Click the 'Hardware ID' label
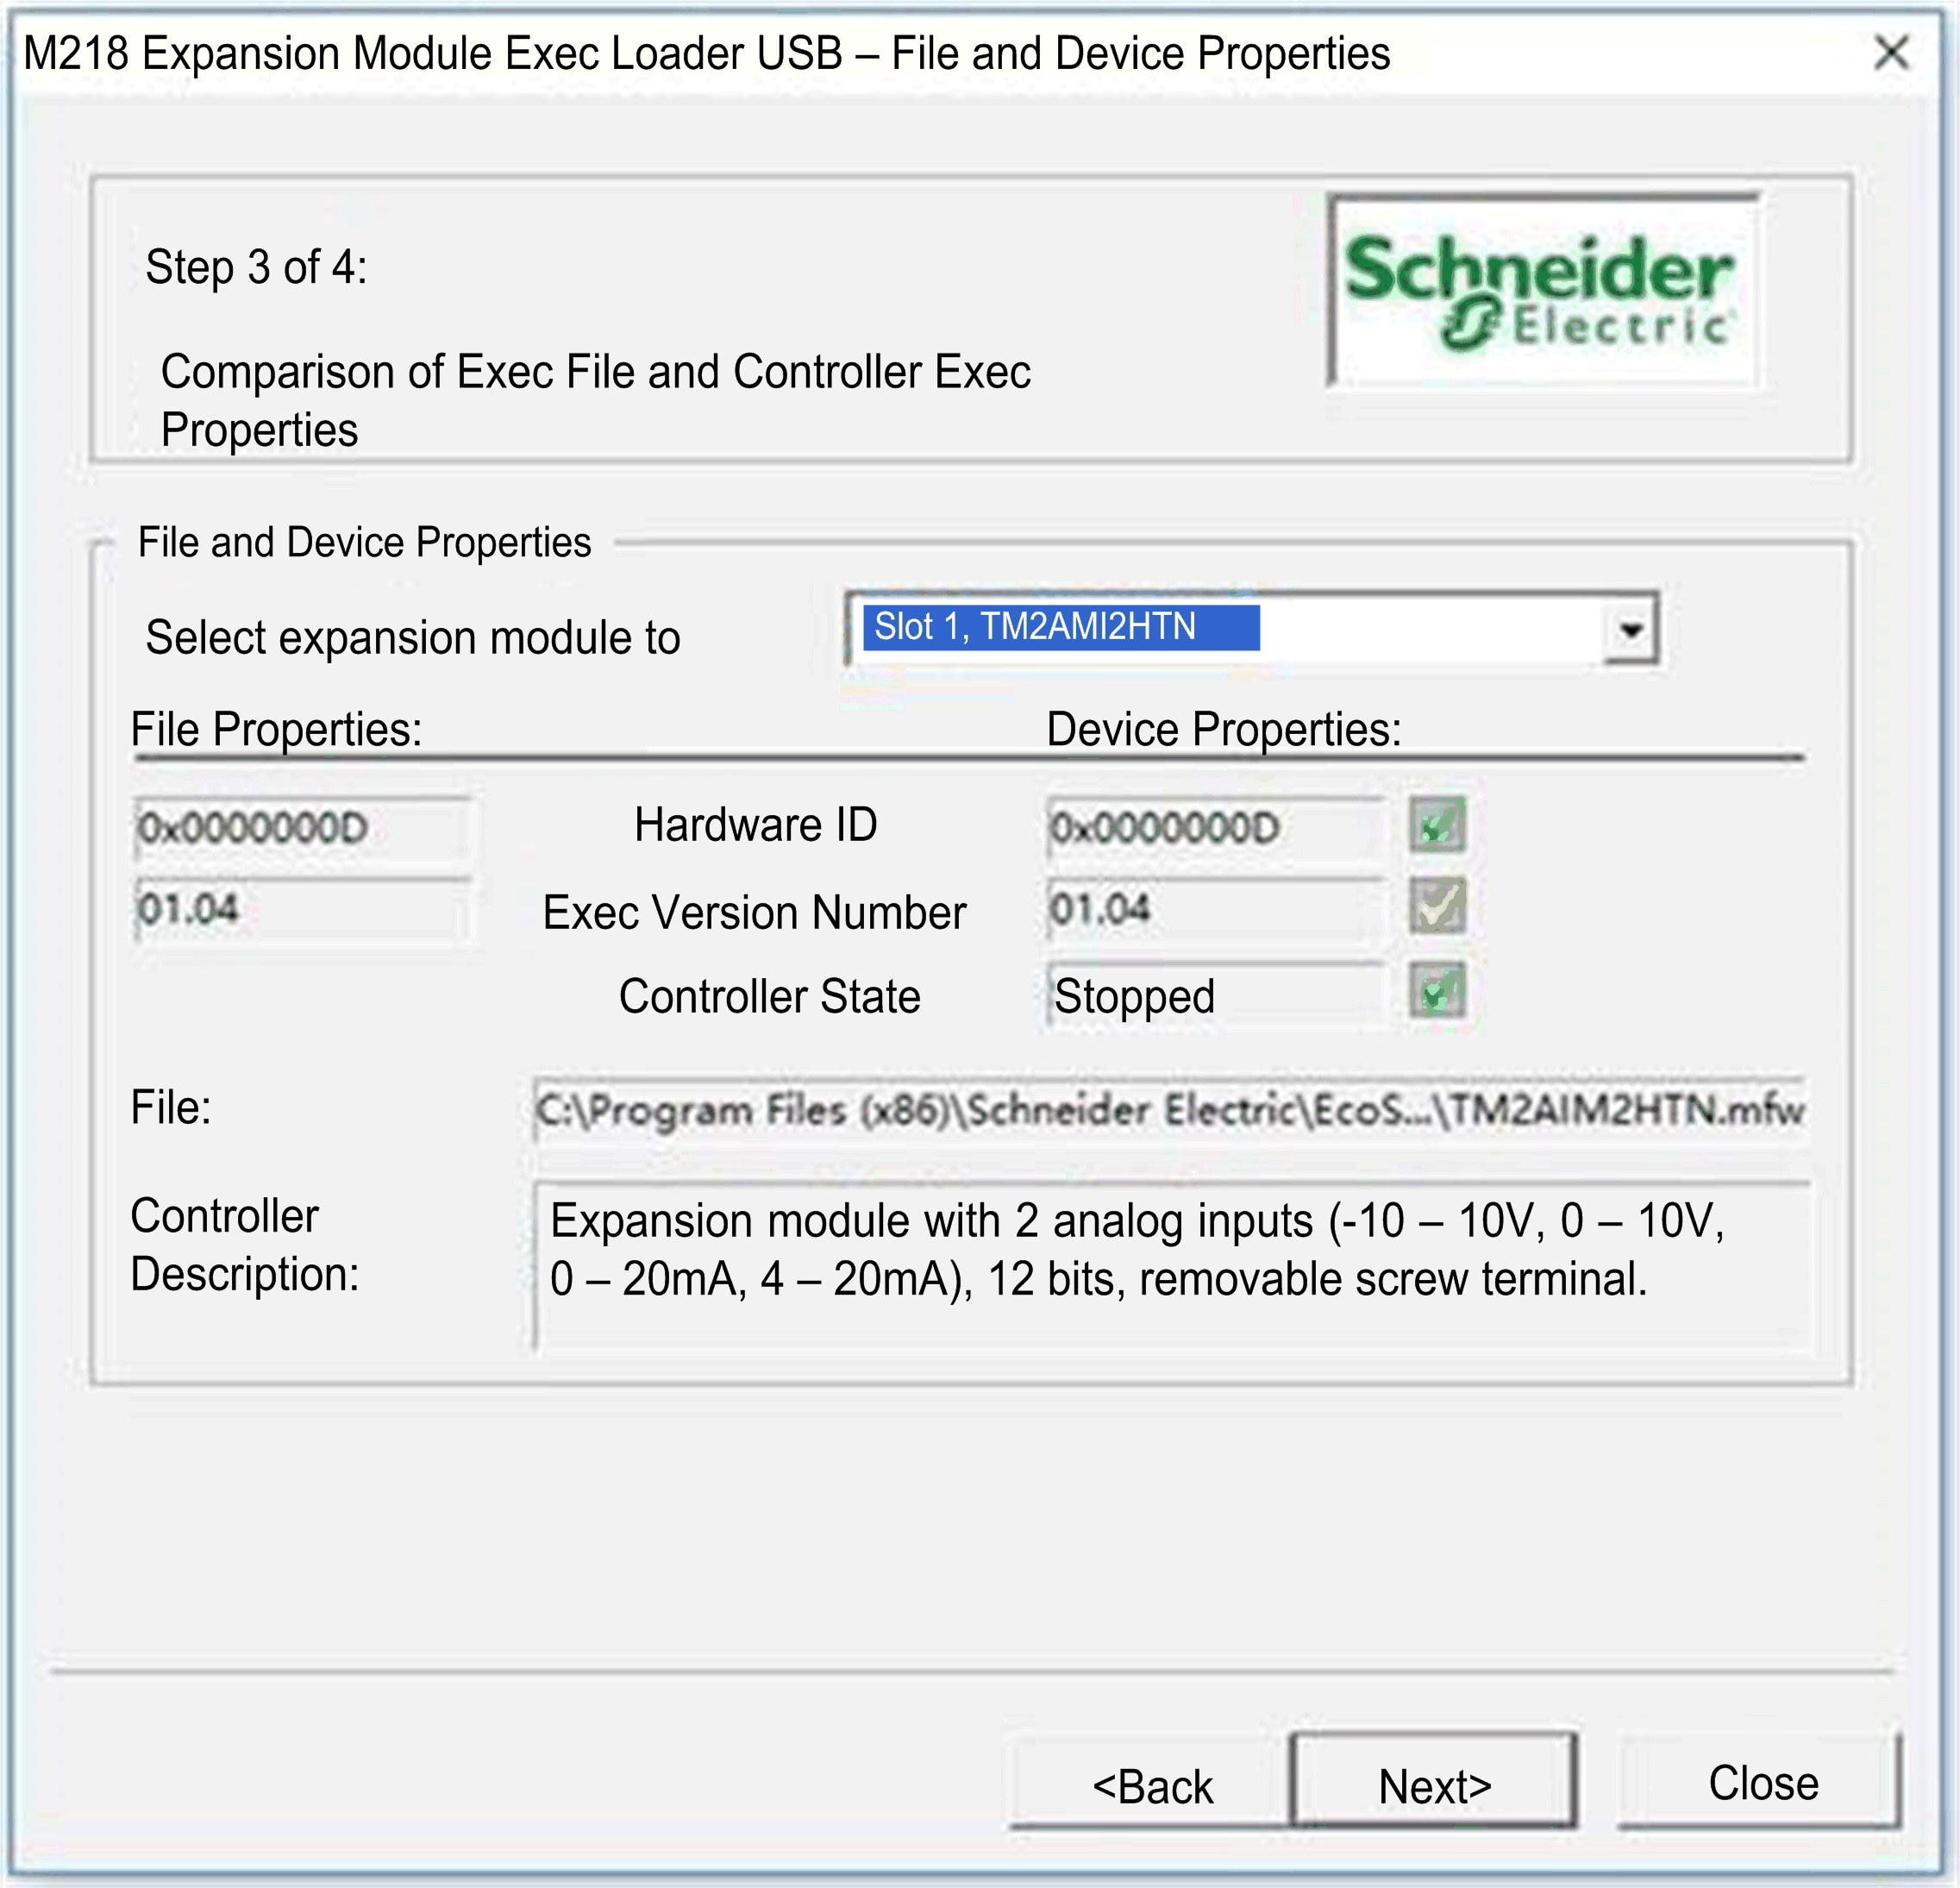 [755, 825]
